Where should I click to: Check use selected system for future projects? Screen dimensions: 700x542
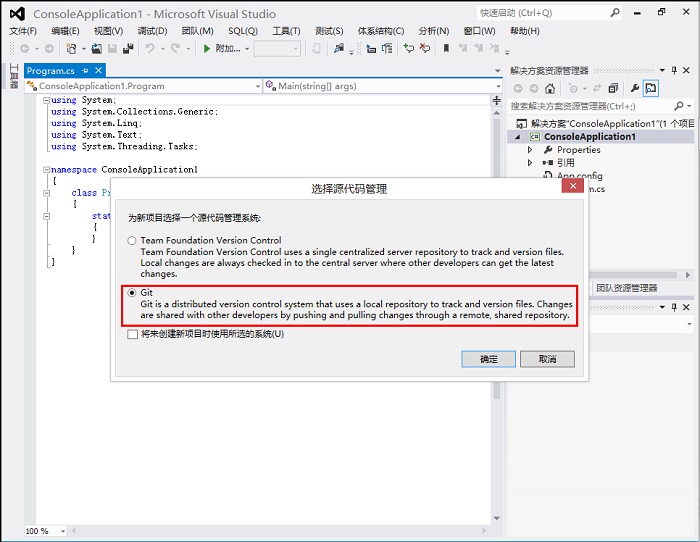tap(132, 334)
